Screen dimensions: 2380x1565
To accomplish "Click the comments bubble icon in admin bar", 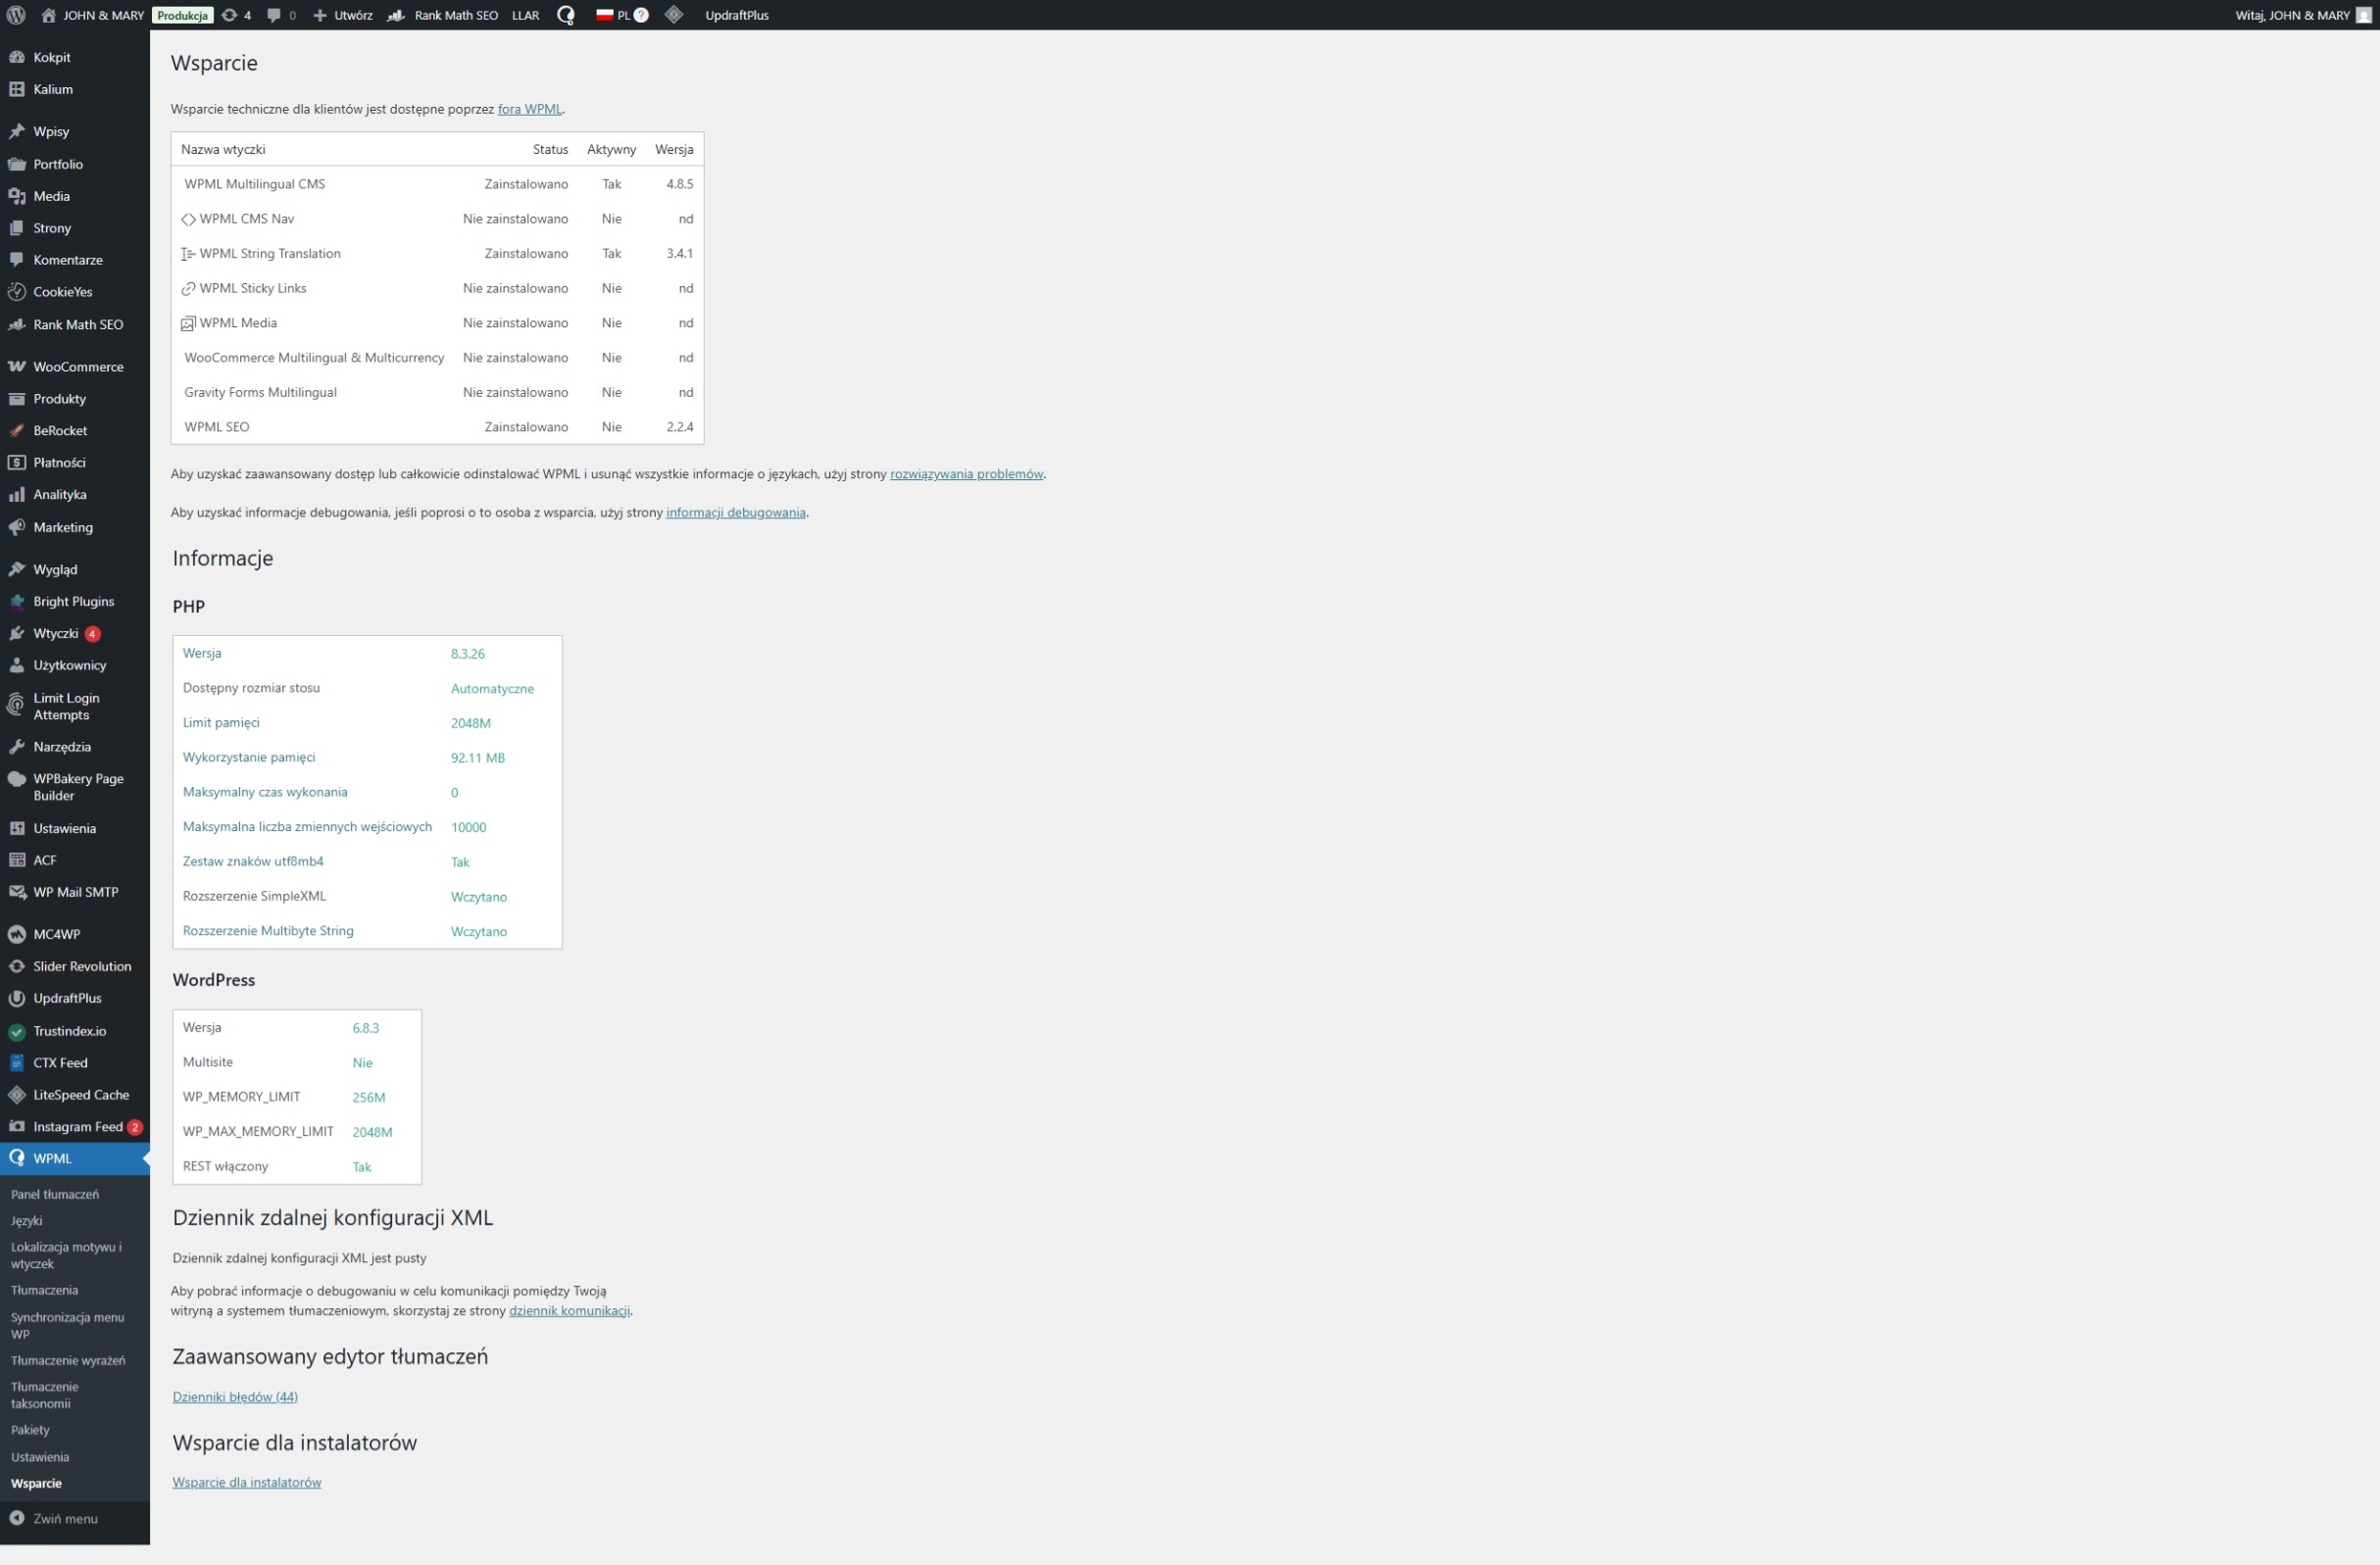I will click(281, 15).
